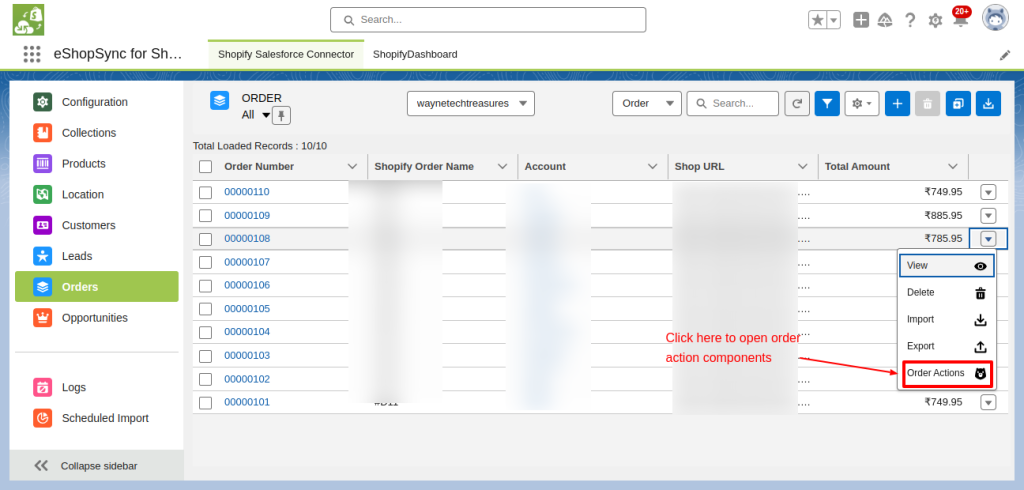This screenshot has height=490, width=1024.
Task: Open the Shop URL column chevron
Action: pyautogui.click(x=803, y=167)
